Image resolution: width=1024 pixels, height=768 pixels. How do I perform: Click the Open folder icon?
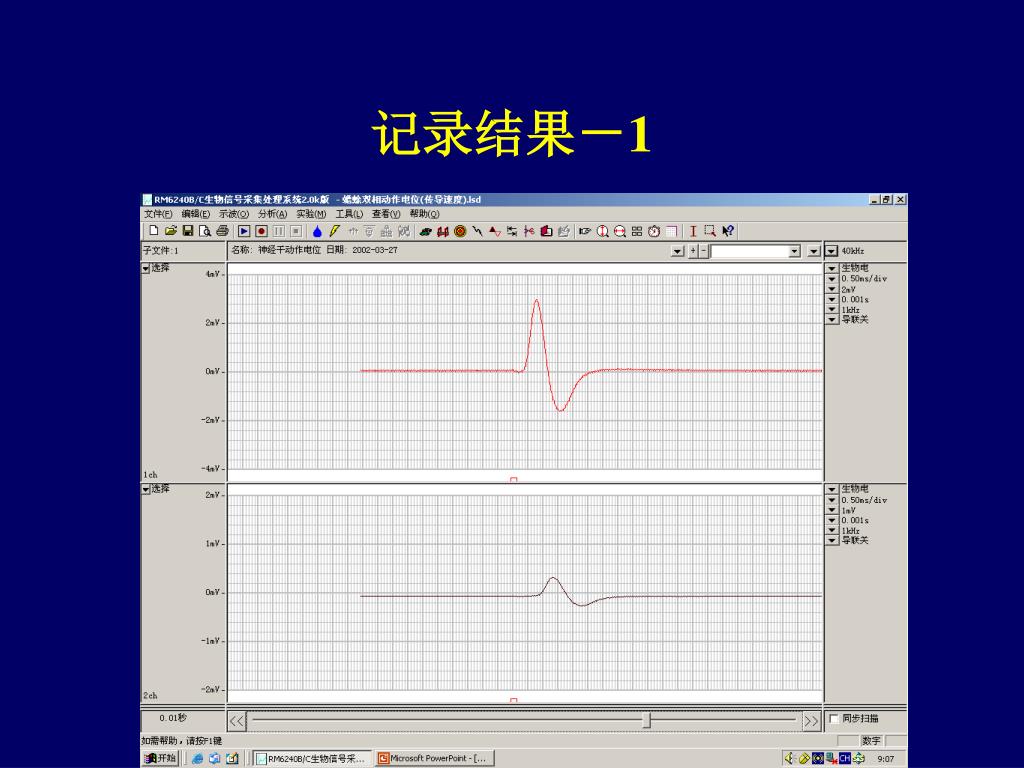tap(170, 231)
